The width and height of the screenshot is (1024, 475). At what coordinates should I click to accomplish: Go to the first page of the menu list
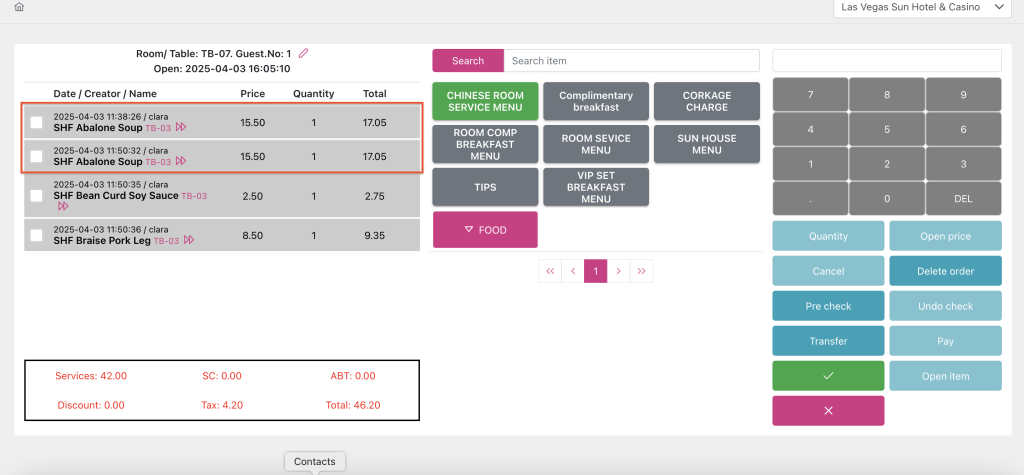[550, 271]
